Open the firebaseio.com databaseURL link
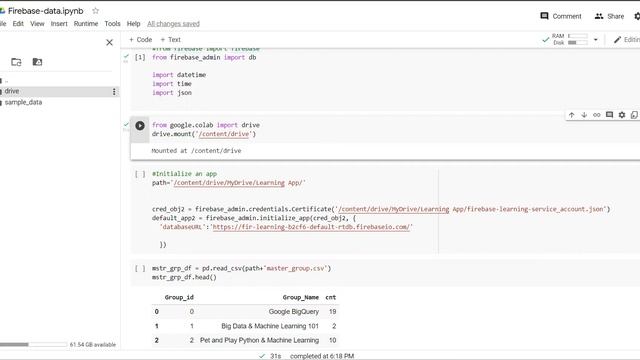The image size is (640, 360). click(311, 227)
